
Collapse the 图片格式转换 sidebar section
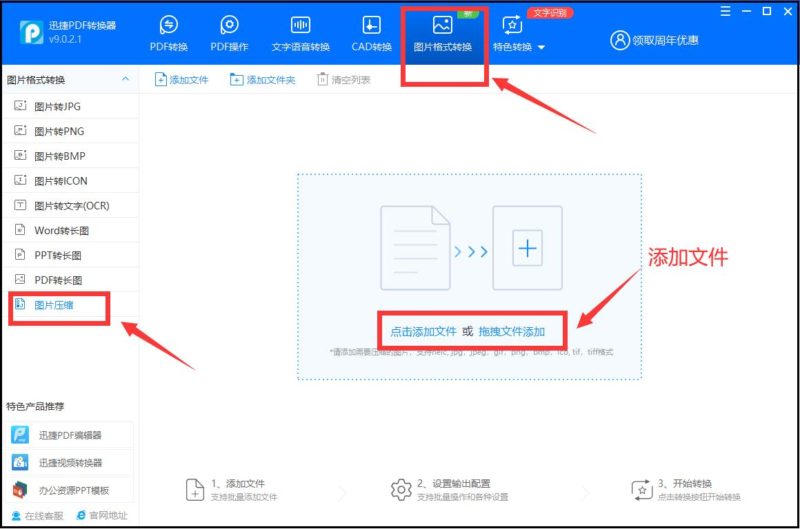pyautogui.click(x=125, y=79)
